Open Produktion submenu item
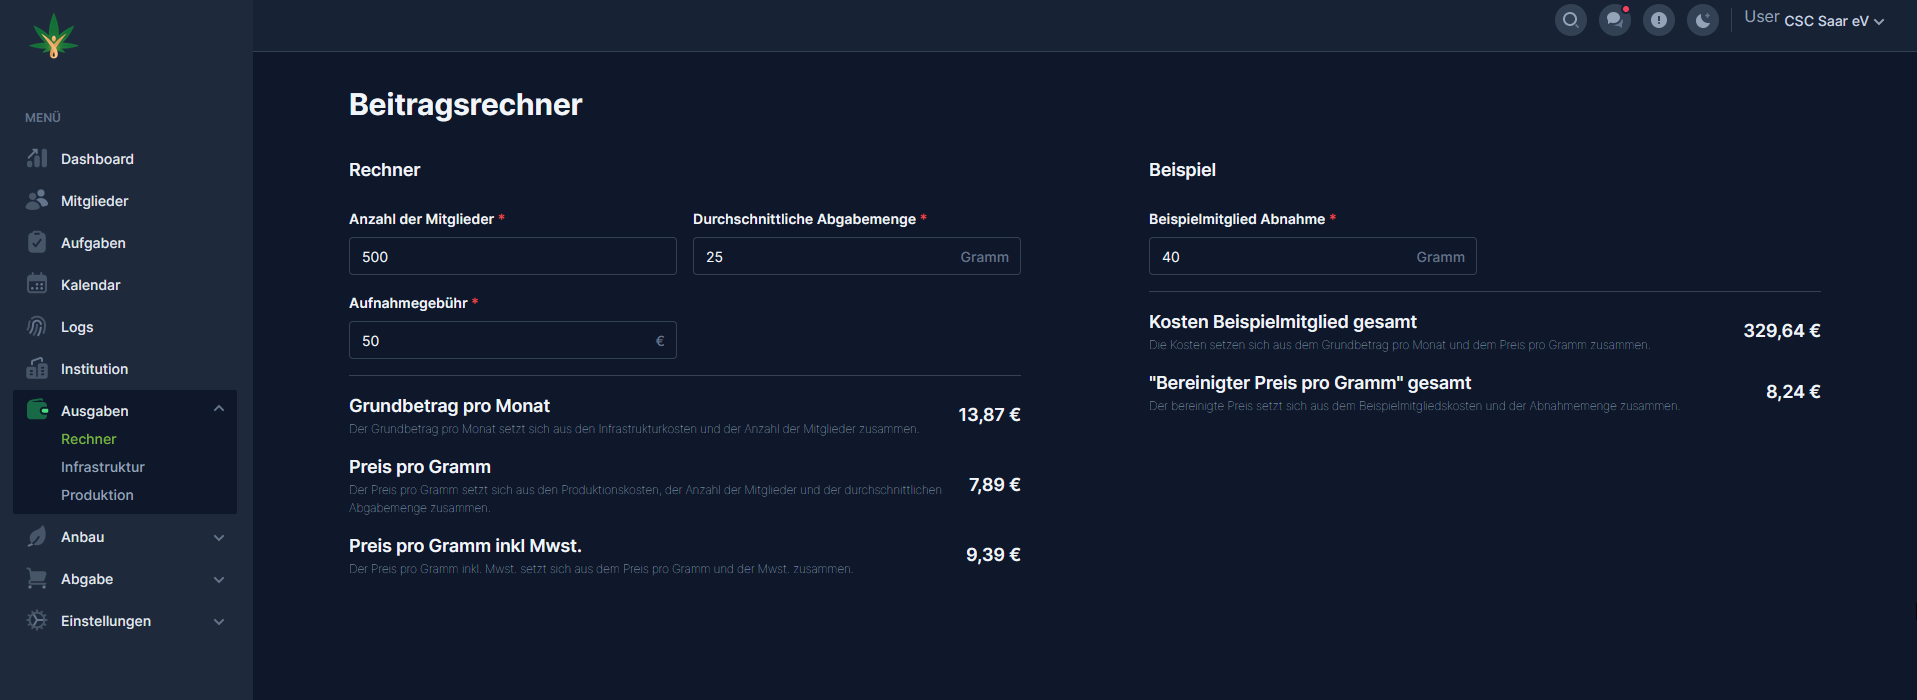1917x700 pixels. tap(97, 495)
